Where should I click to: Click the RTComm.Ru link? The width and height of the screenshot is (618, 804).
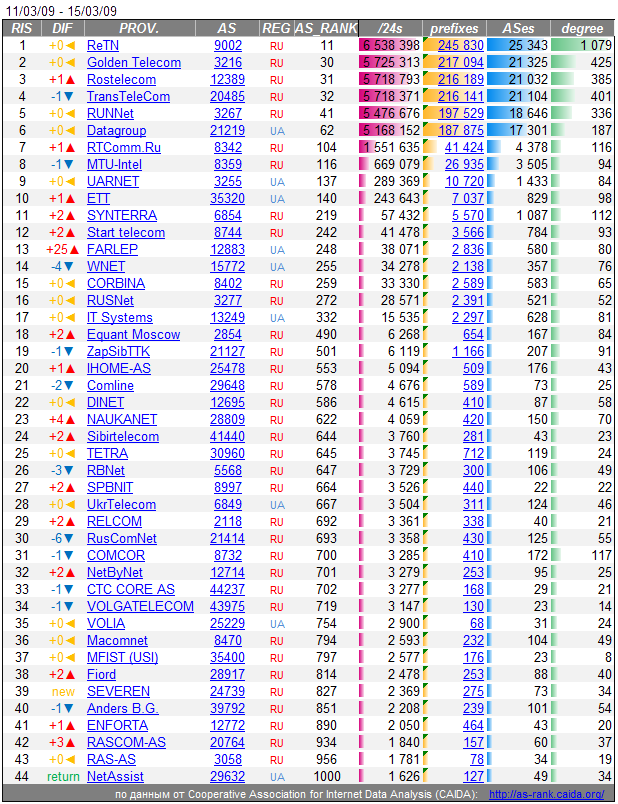(x=124, y=148)
